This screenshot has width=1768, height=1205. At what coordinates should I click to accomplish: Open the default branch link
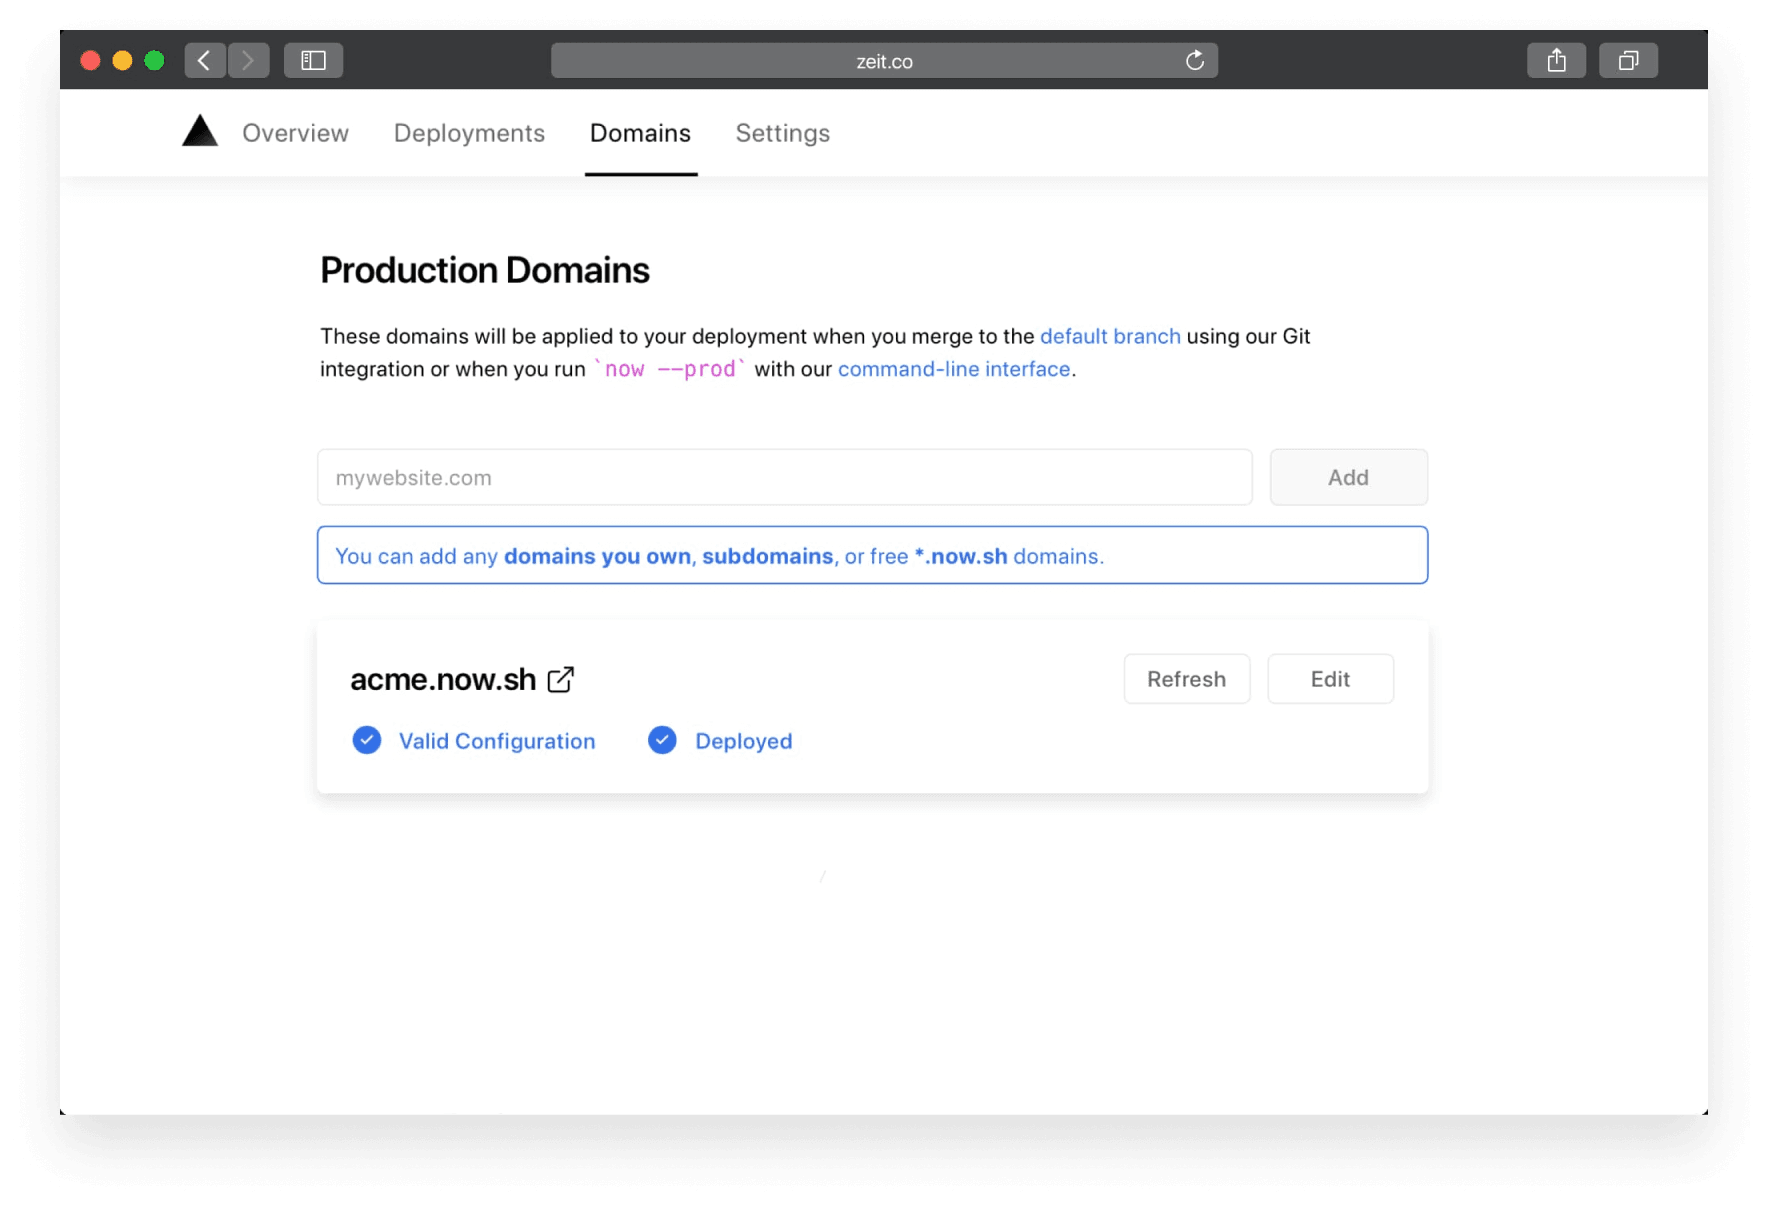tap(1110, 336)
